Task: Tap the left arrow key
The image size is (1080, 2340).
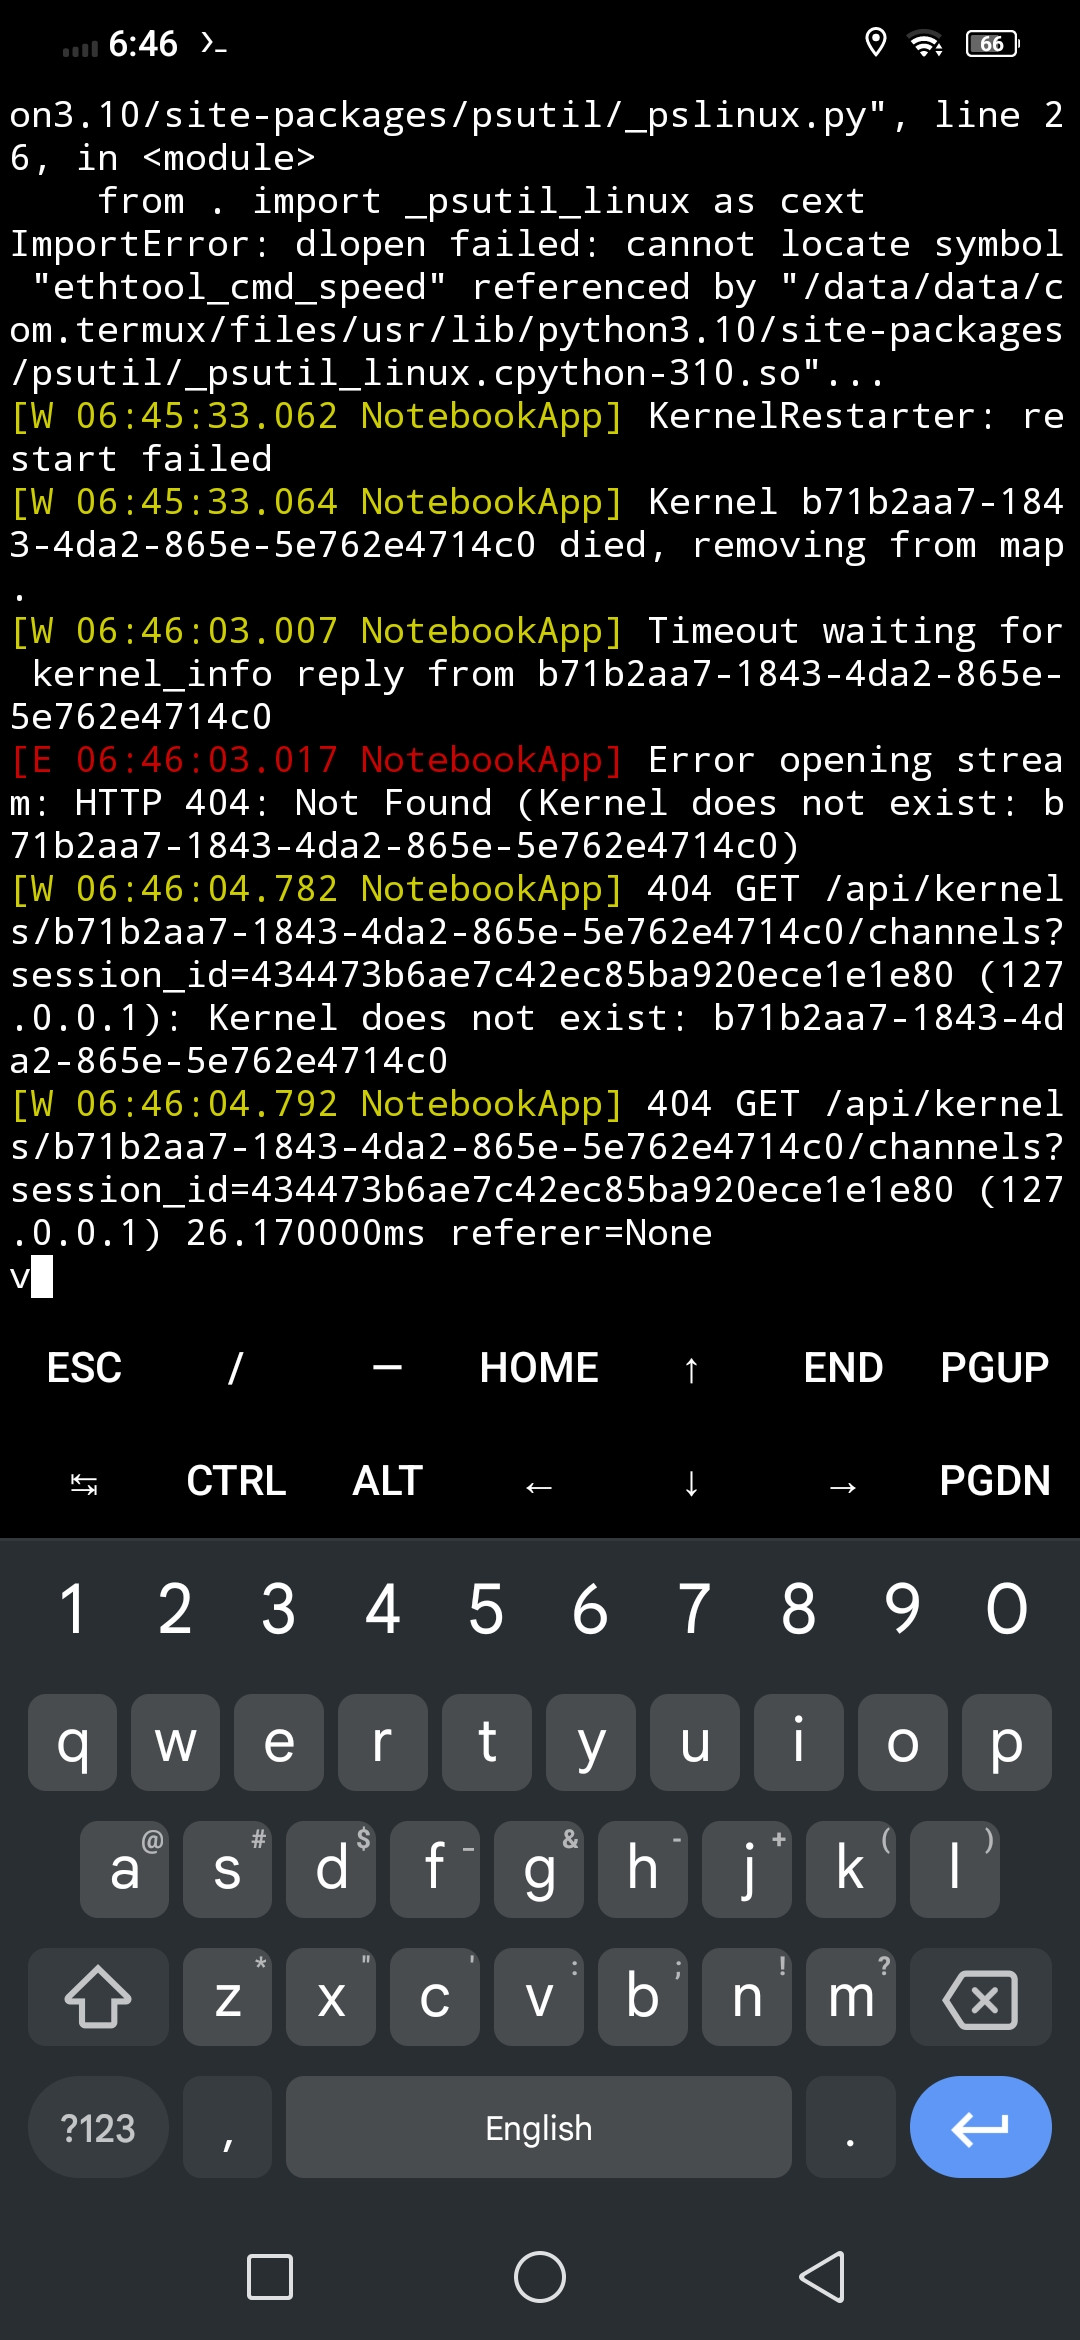Action: click(x=539, y=1486)
